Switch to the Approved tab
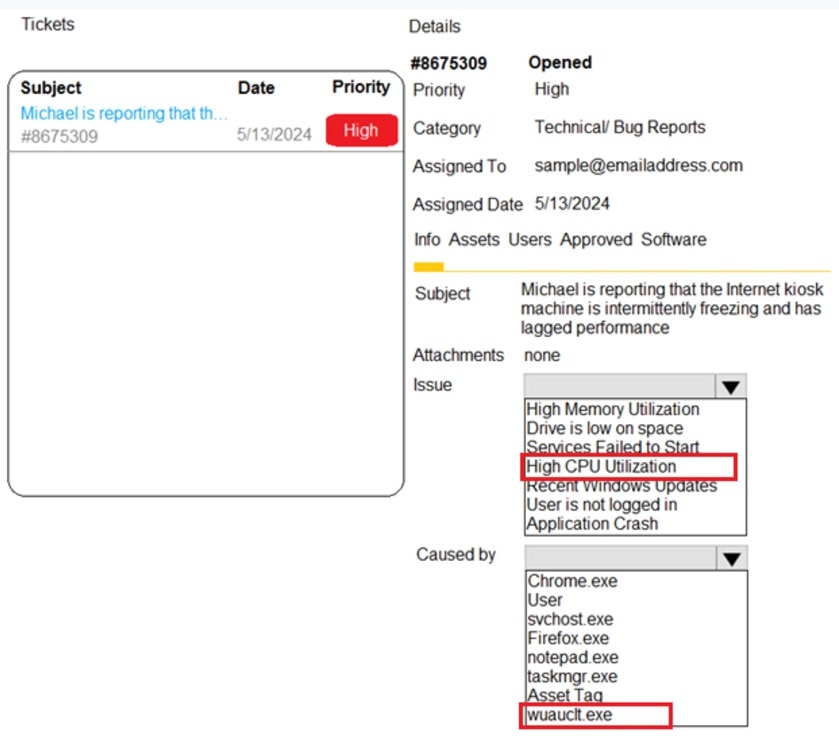Screen dimensions: 839x744 596,240
